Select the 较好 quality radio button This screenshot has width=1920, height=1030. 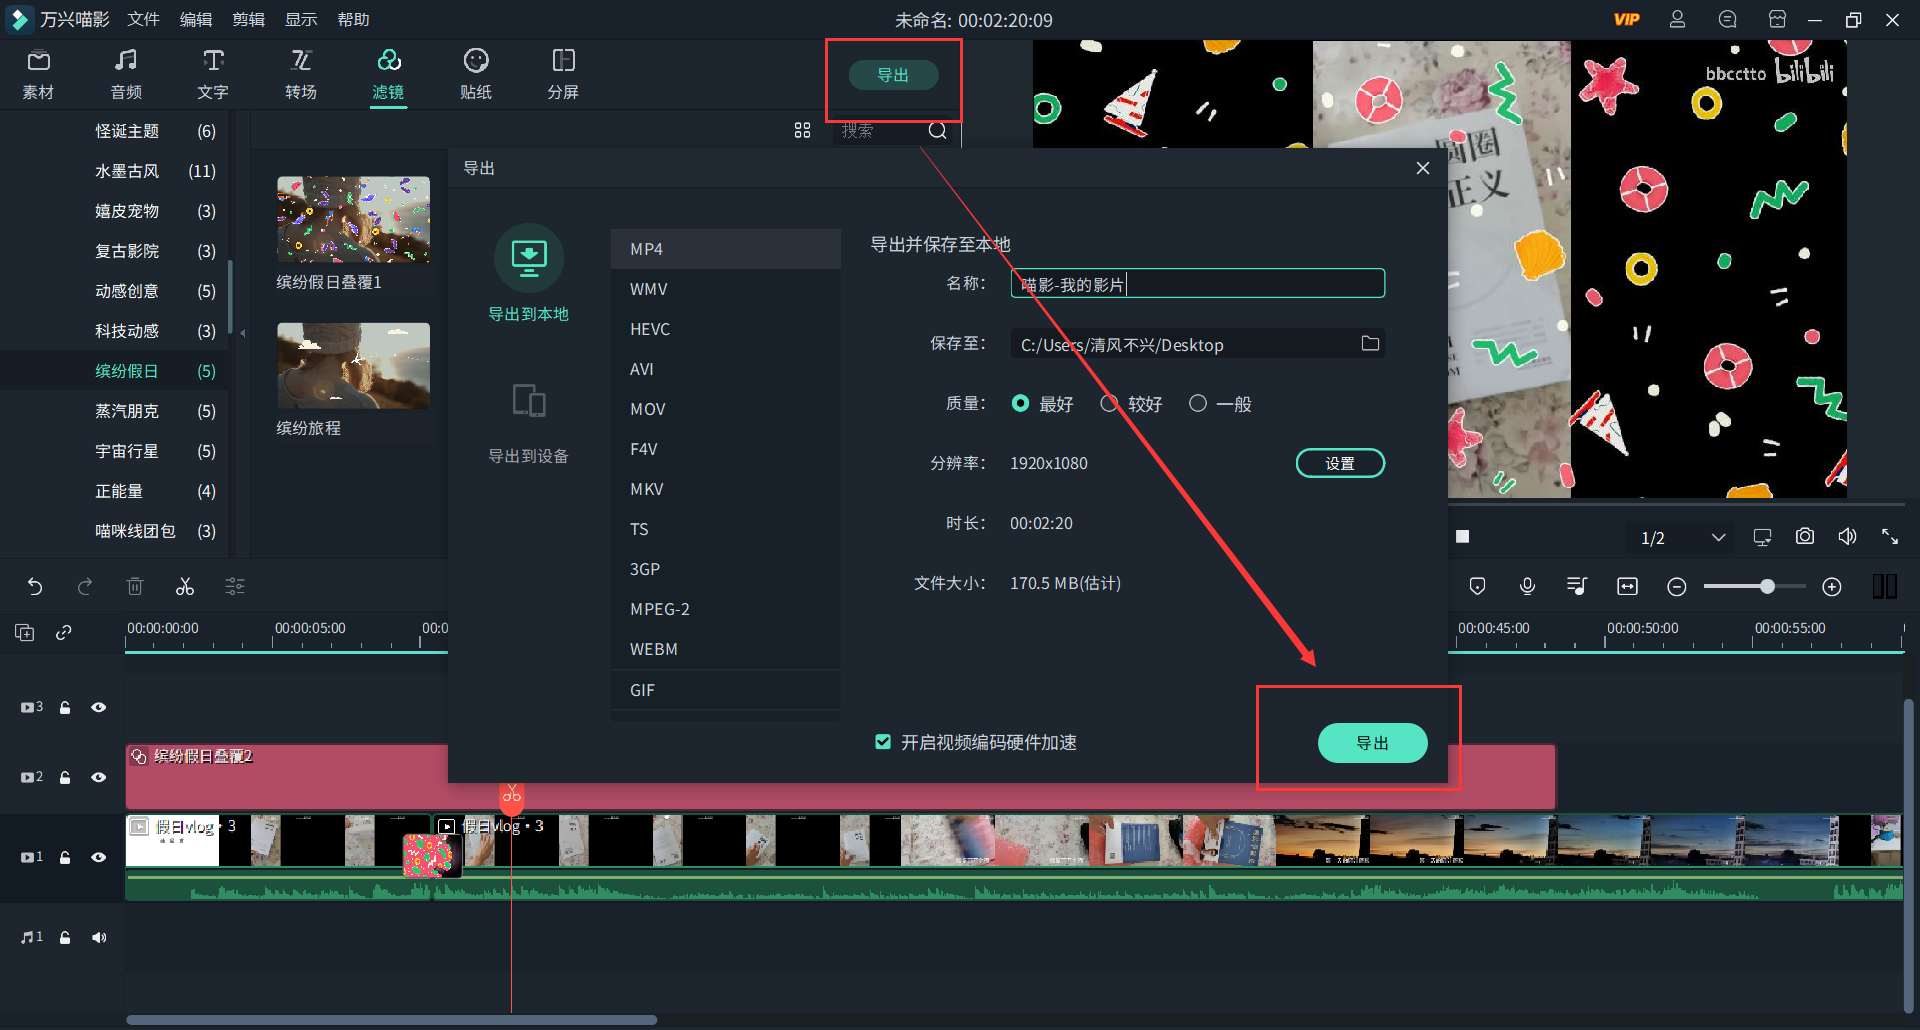(x=1109, y=403)
